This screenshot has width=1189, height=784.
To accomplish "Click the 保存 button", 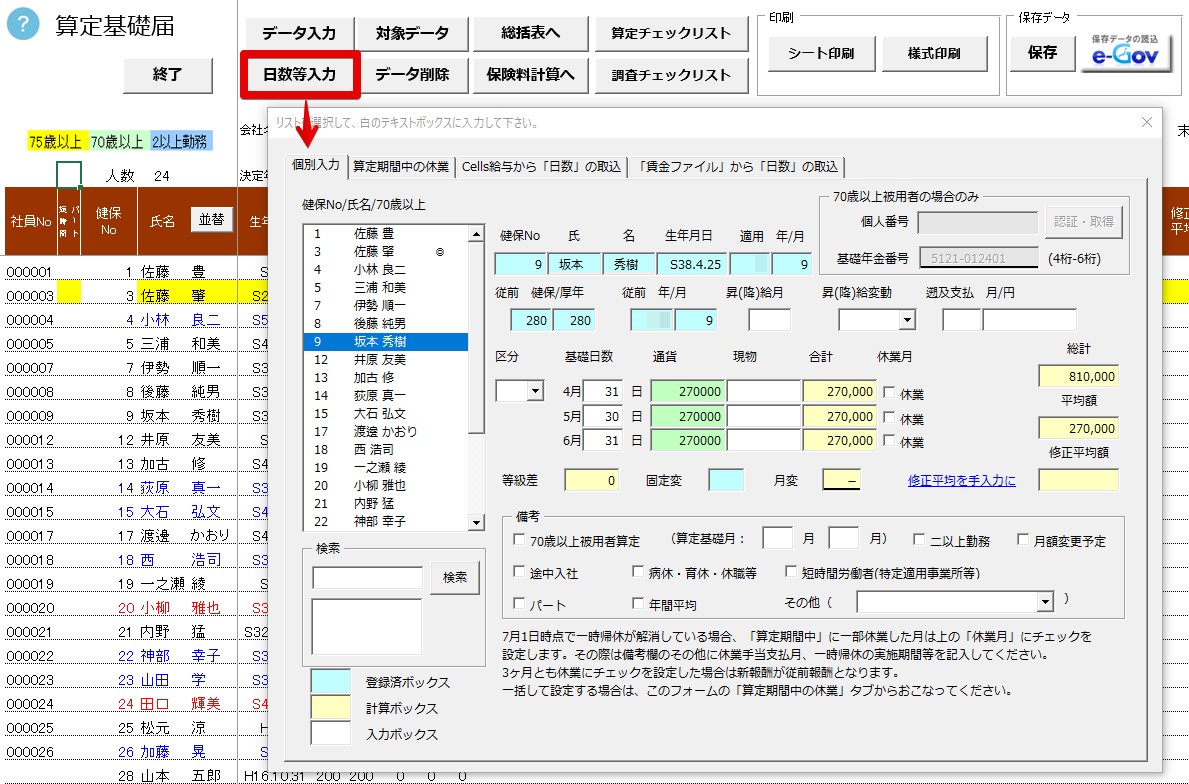I will [x=1043, y=52].
